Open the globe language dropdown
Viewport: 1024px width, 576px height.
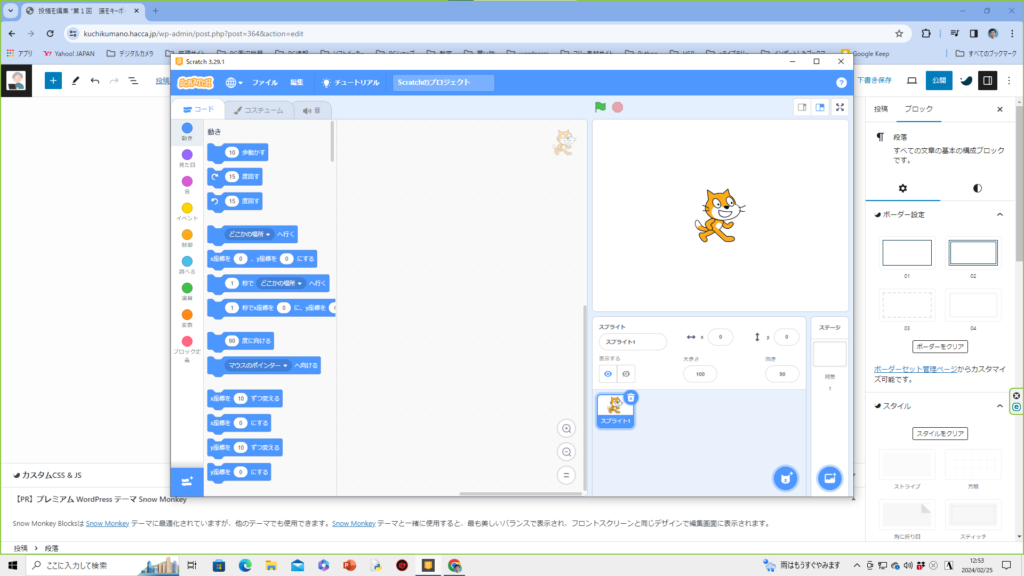233,83
